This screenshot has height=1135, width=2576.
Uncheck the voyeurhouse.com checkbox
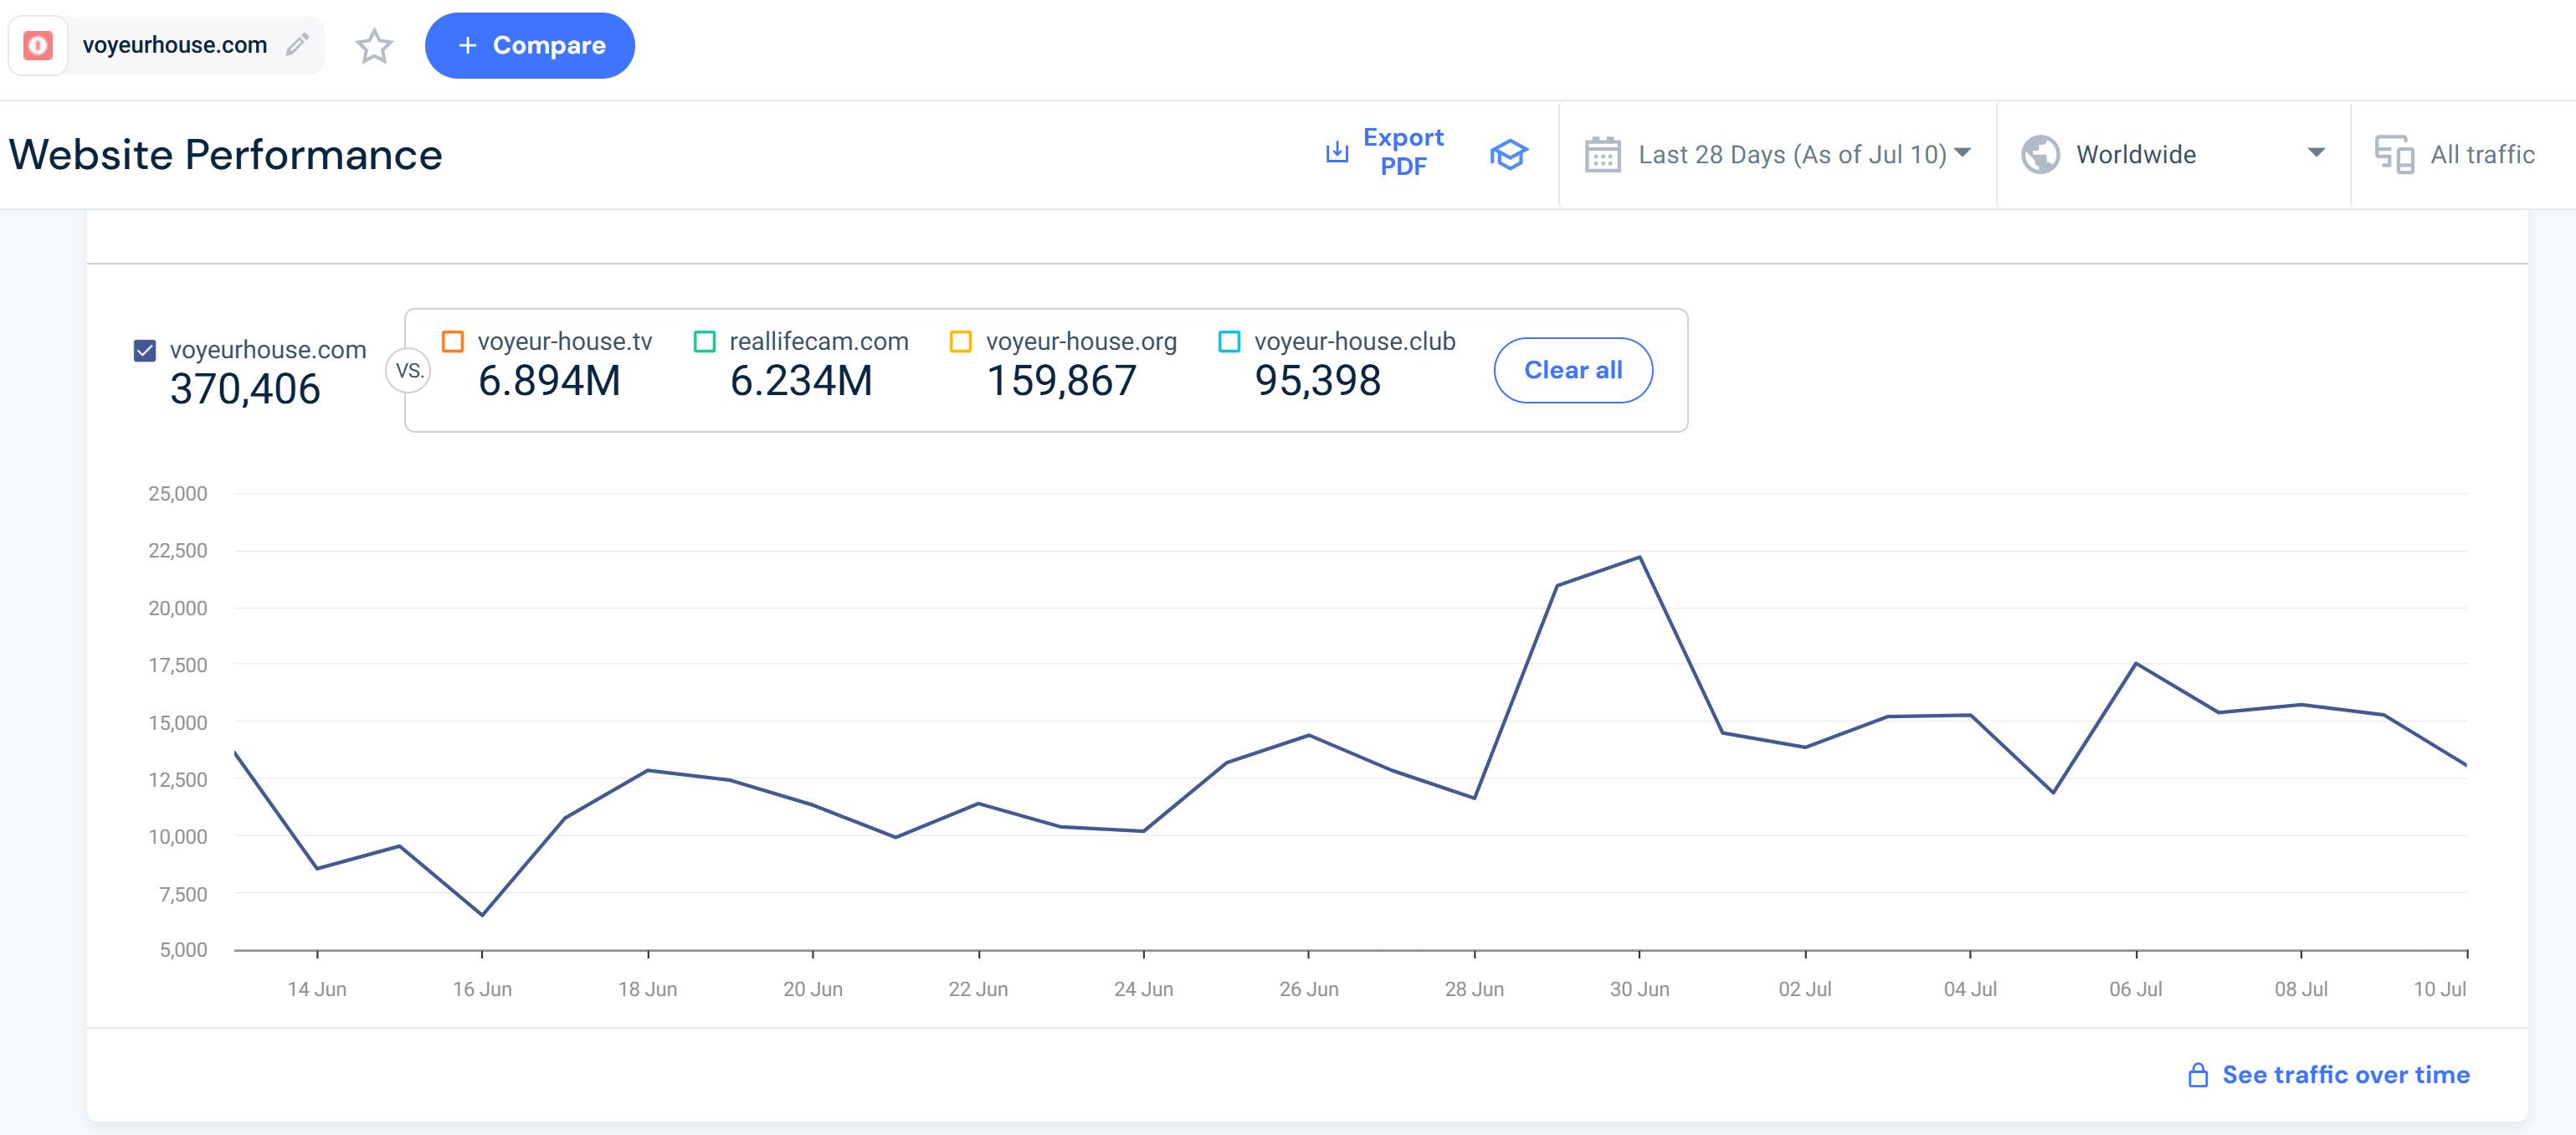[145, 350]
